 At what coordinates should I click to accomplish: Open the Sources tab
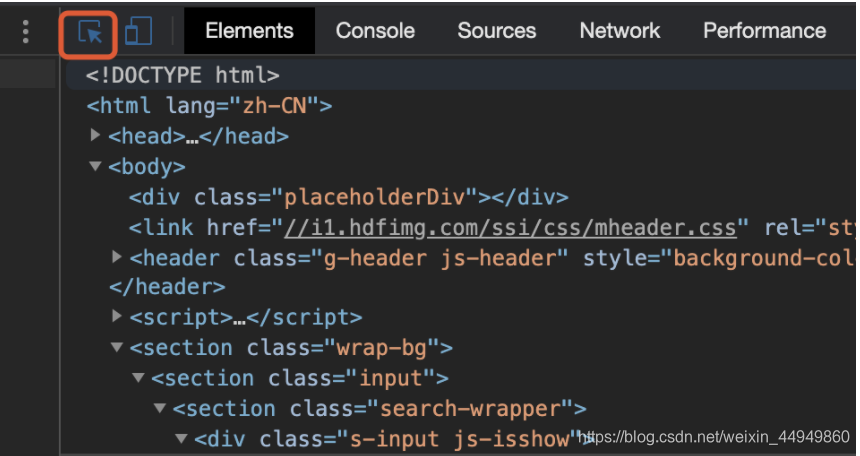coord(496,31)
